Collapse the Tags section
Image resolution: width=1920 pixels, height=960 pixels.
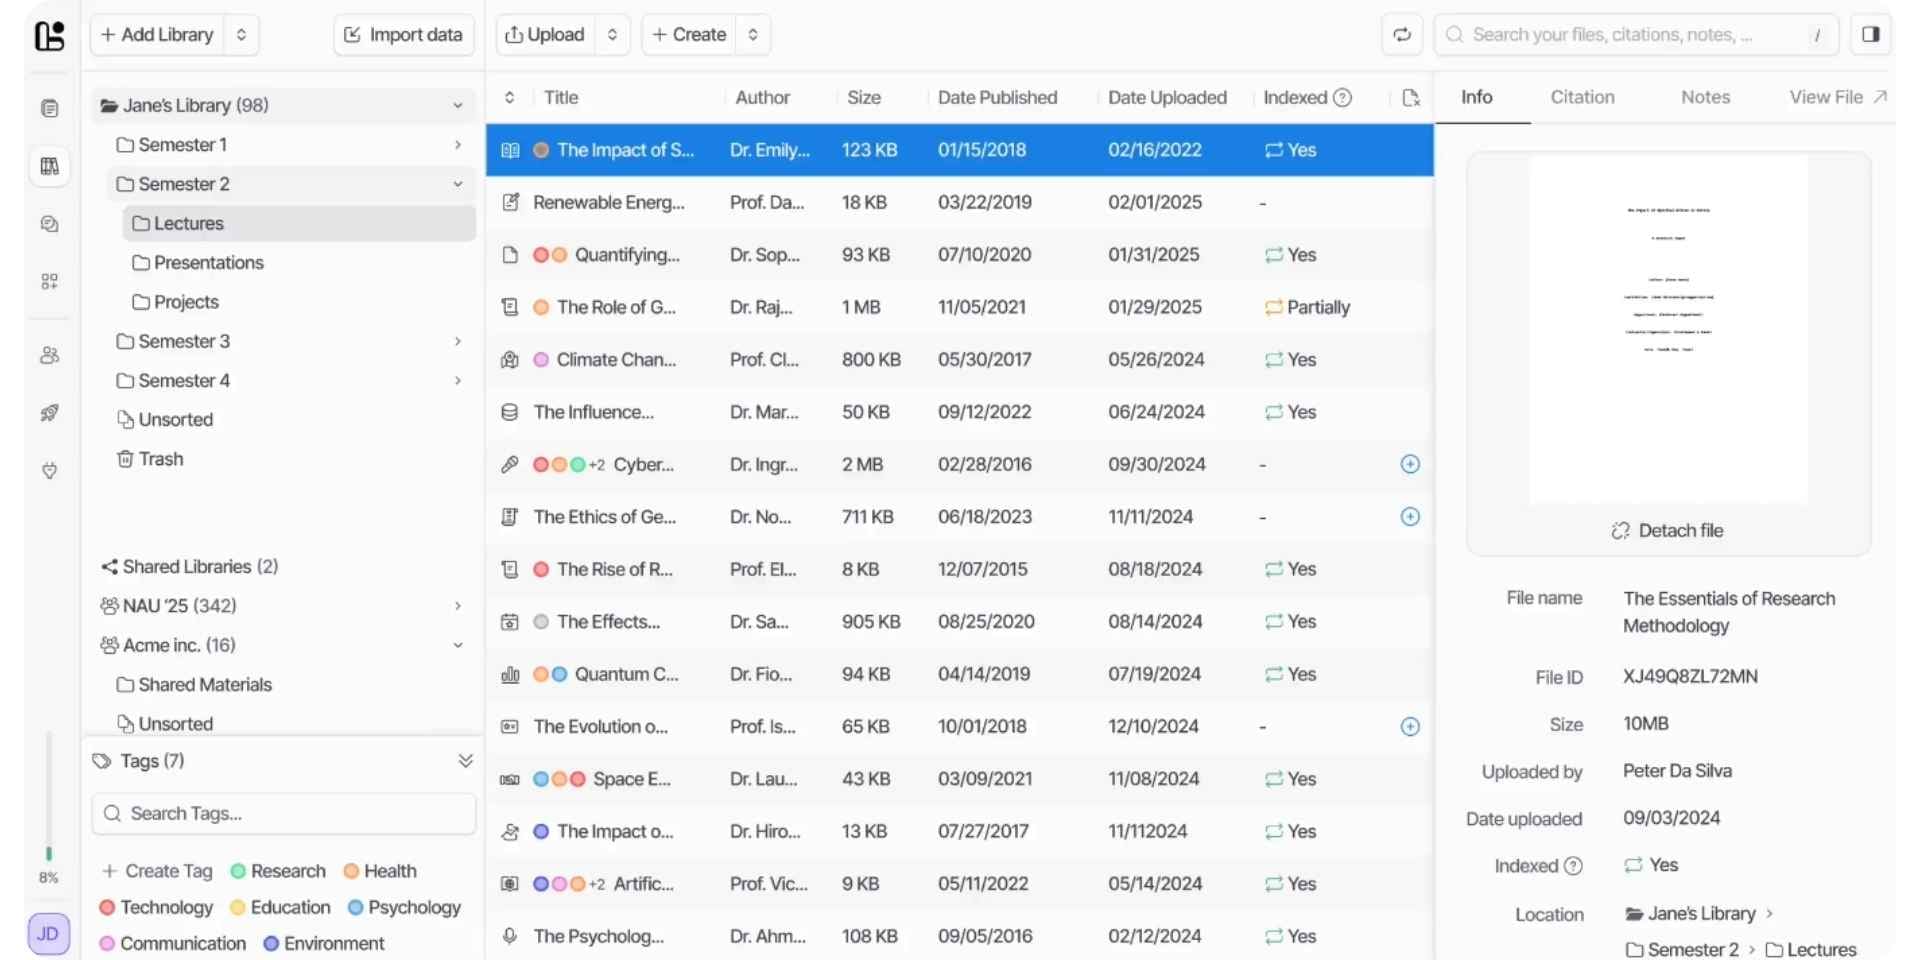tap(465, 761)
